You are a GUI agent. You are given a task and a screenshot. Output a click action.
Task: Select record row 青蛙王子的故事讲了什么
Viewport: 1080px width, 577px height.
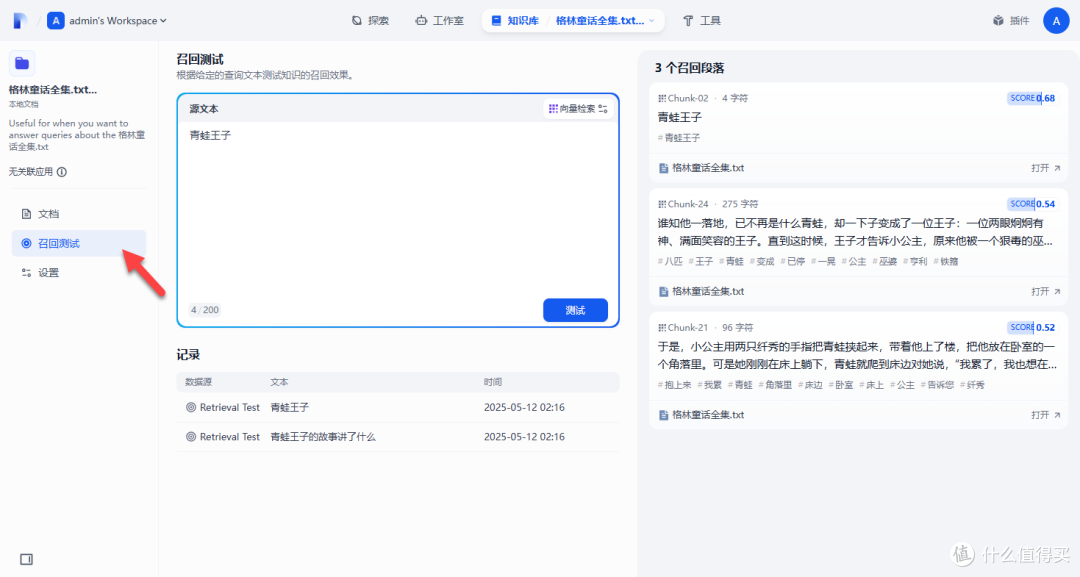click(x=398, y=437)
